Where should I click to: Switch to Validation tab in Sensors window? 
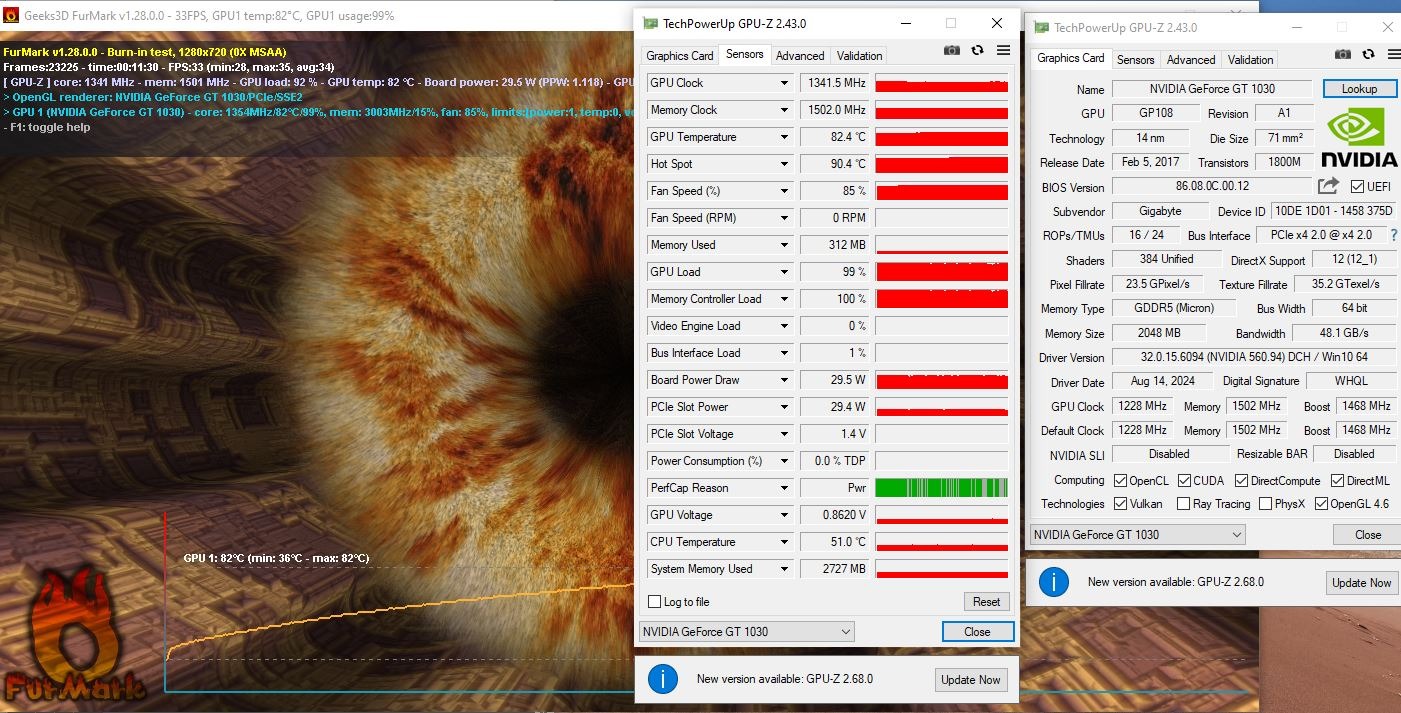point(860,56)
